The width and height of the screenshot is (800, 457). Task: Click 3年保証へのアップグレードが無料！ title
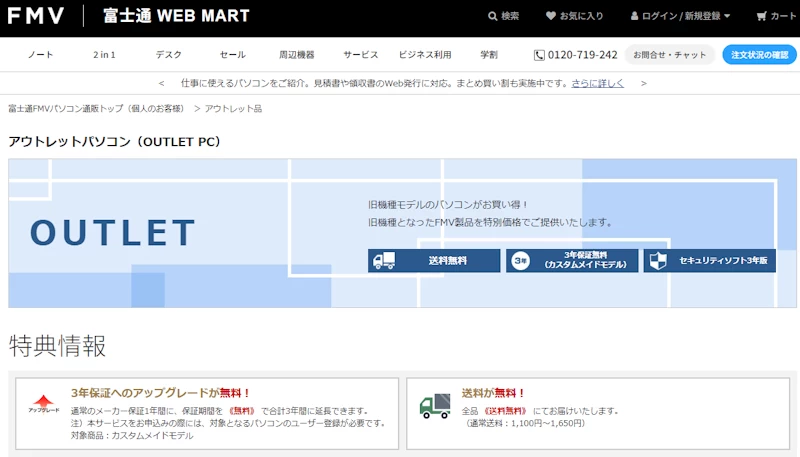click(160, 393)
